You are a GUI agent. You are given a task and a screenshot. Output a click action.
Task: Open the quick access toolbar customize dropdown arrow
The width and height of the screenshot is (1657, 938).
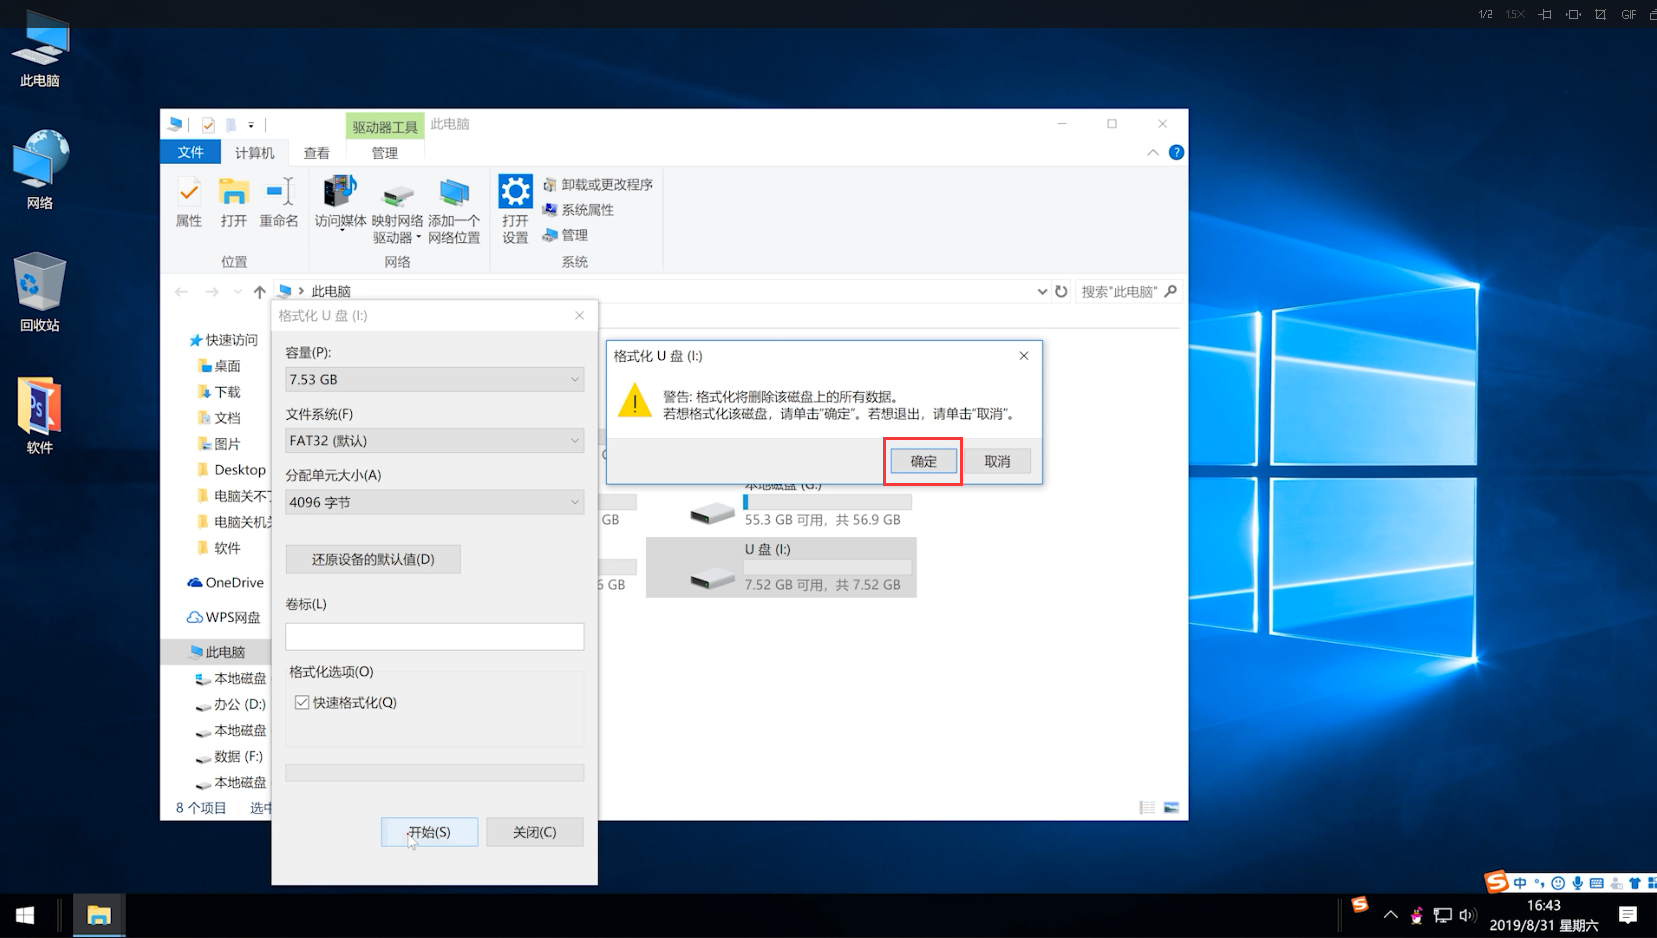click(251, 125)
